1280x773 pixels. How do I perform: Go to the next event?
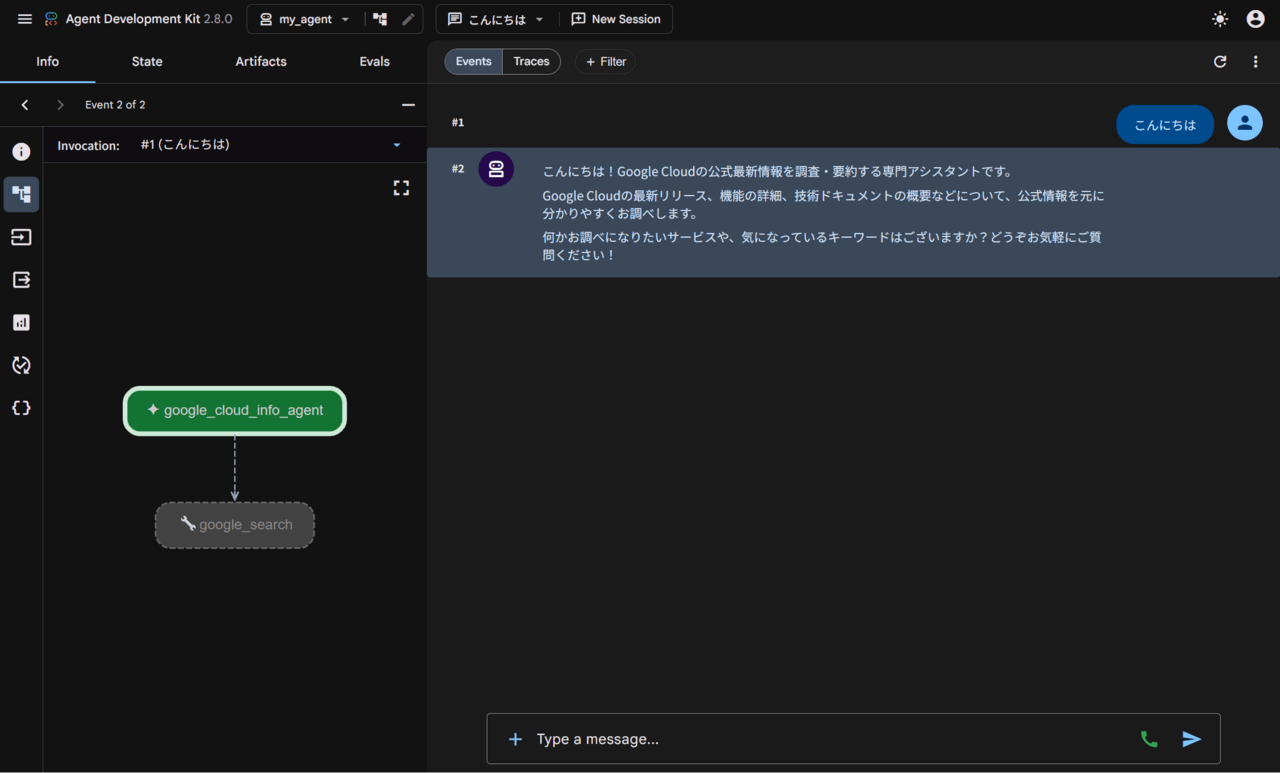(x=60, y=105)
